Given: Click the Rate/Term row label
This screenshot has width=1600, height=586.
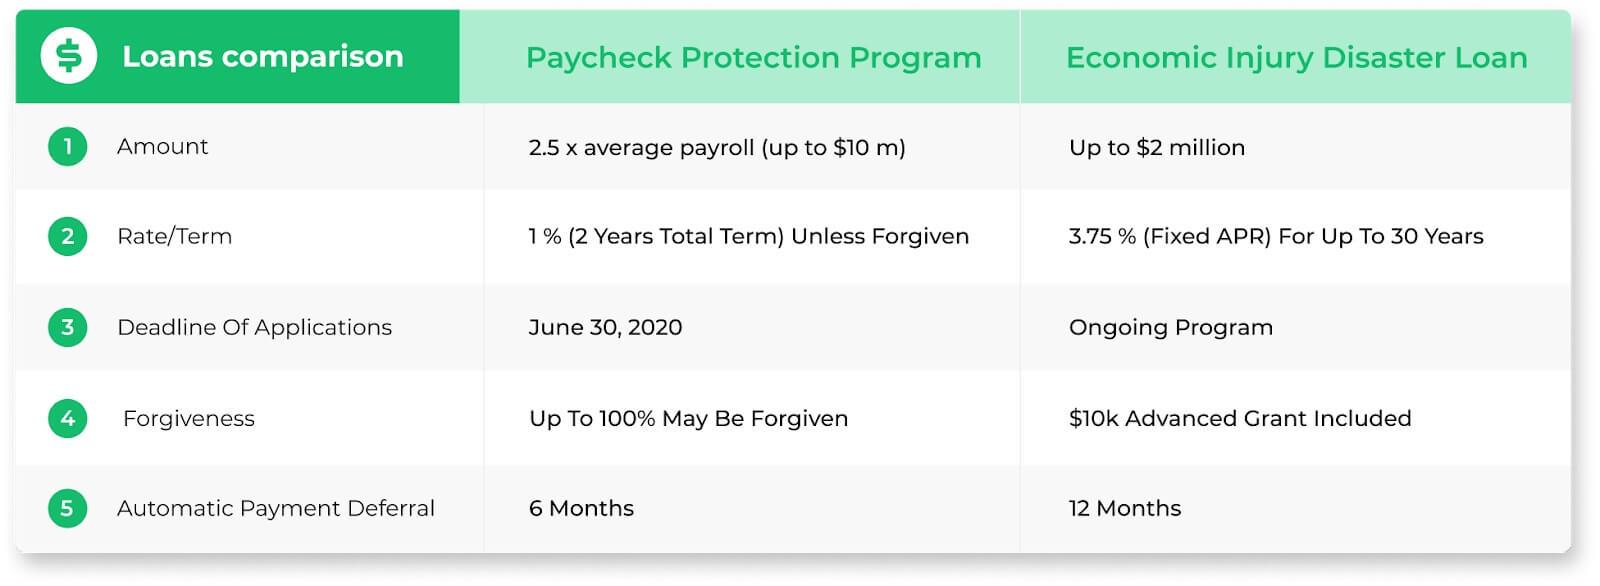Looking at the screenshot, I should [x=174, y=237].
